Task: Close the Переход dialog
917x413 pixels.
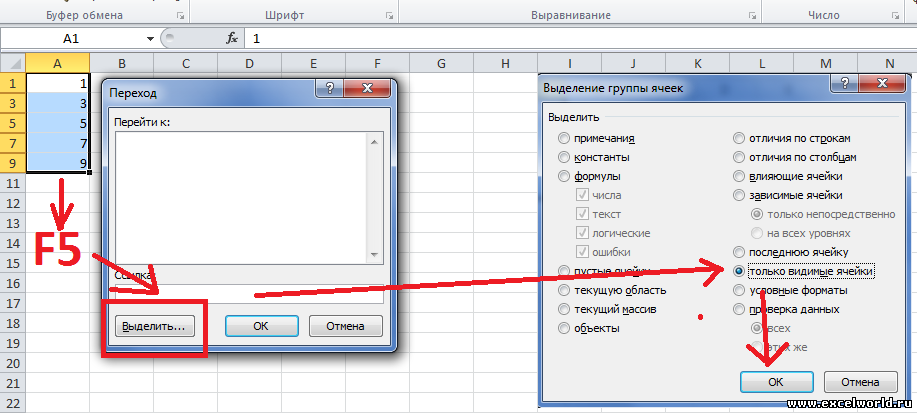Action: pos(367,88)
